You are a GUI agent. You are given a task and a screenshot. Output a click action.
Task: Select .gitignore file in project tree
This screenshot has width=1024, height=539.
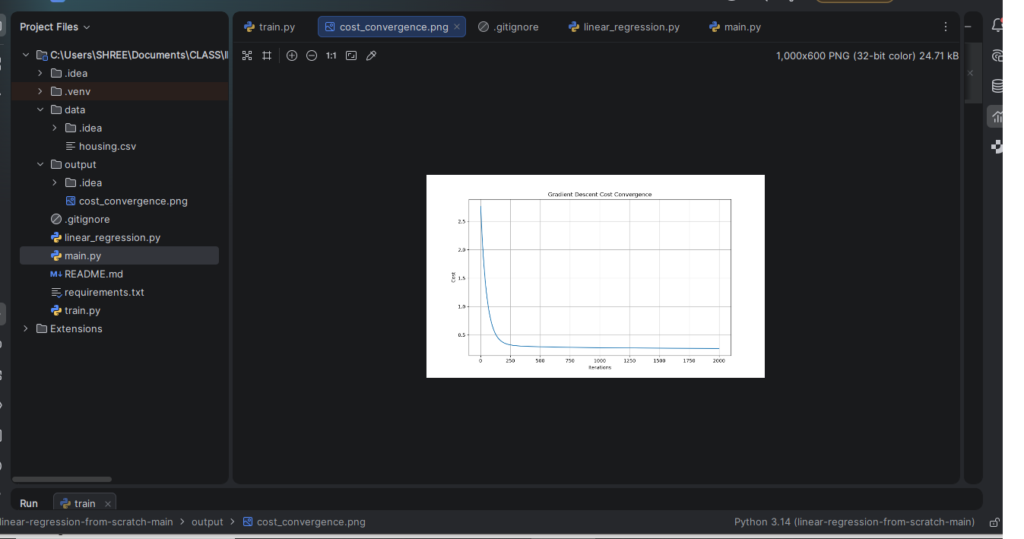click(x=80, y=220)
